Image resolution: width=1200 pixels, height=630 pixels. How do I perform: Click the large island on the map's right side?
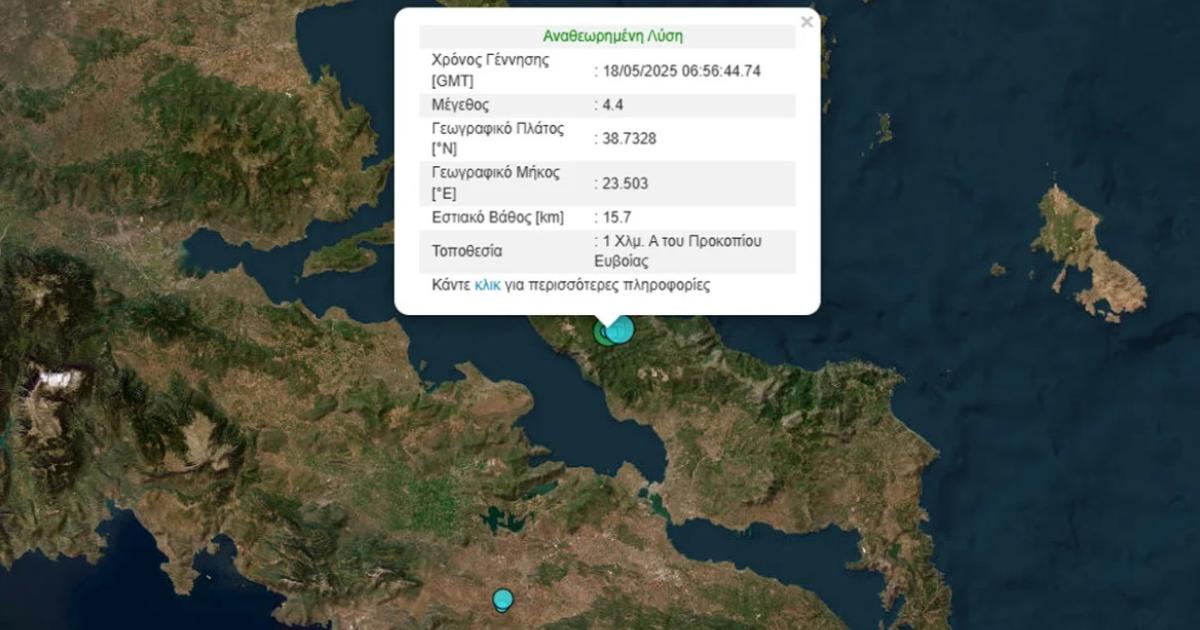1085,250
